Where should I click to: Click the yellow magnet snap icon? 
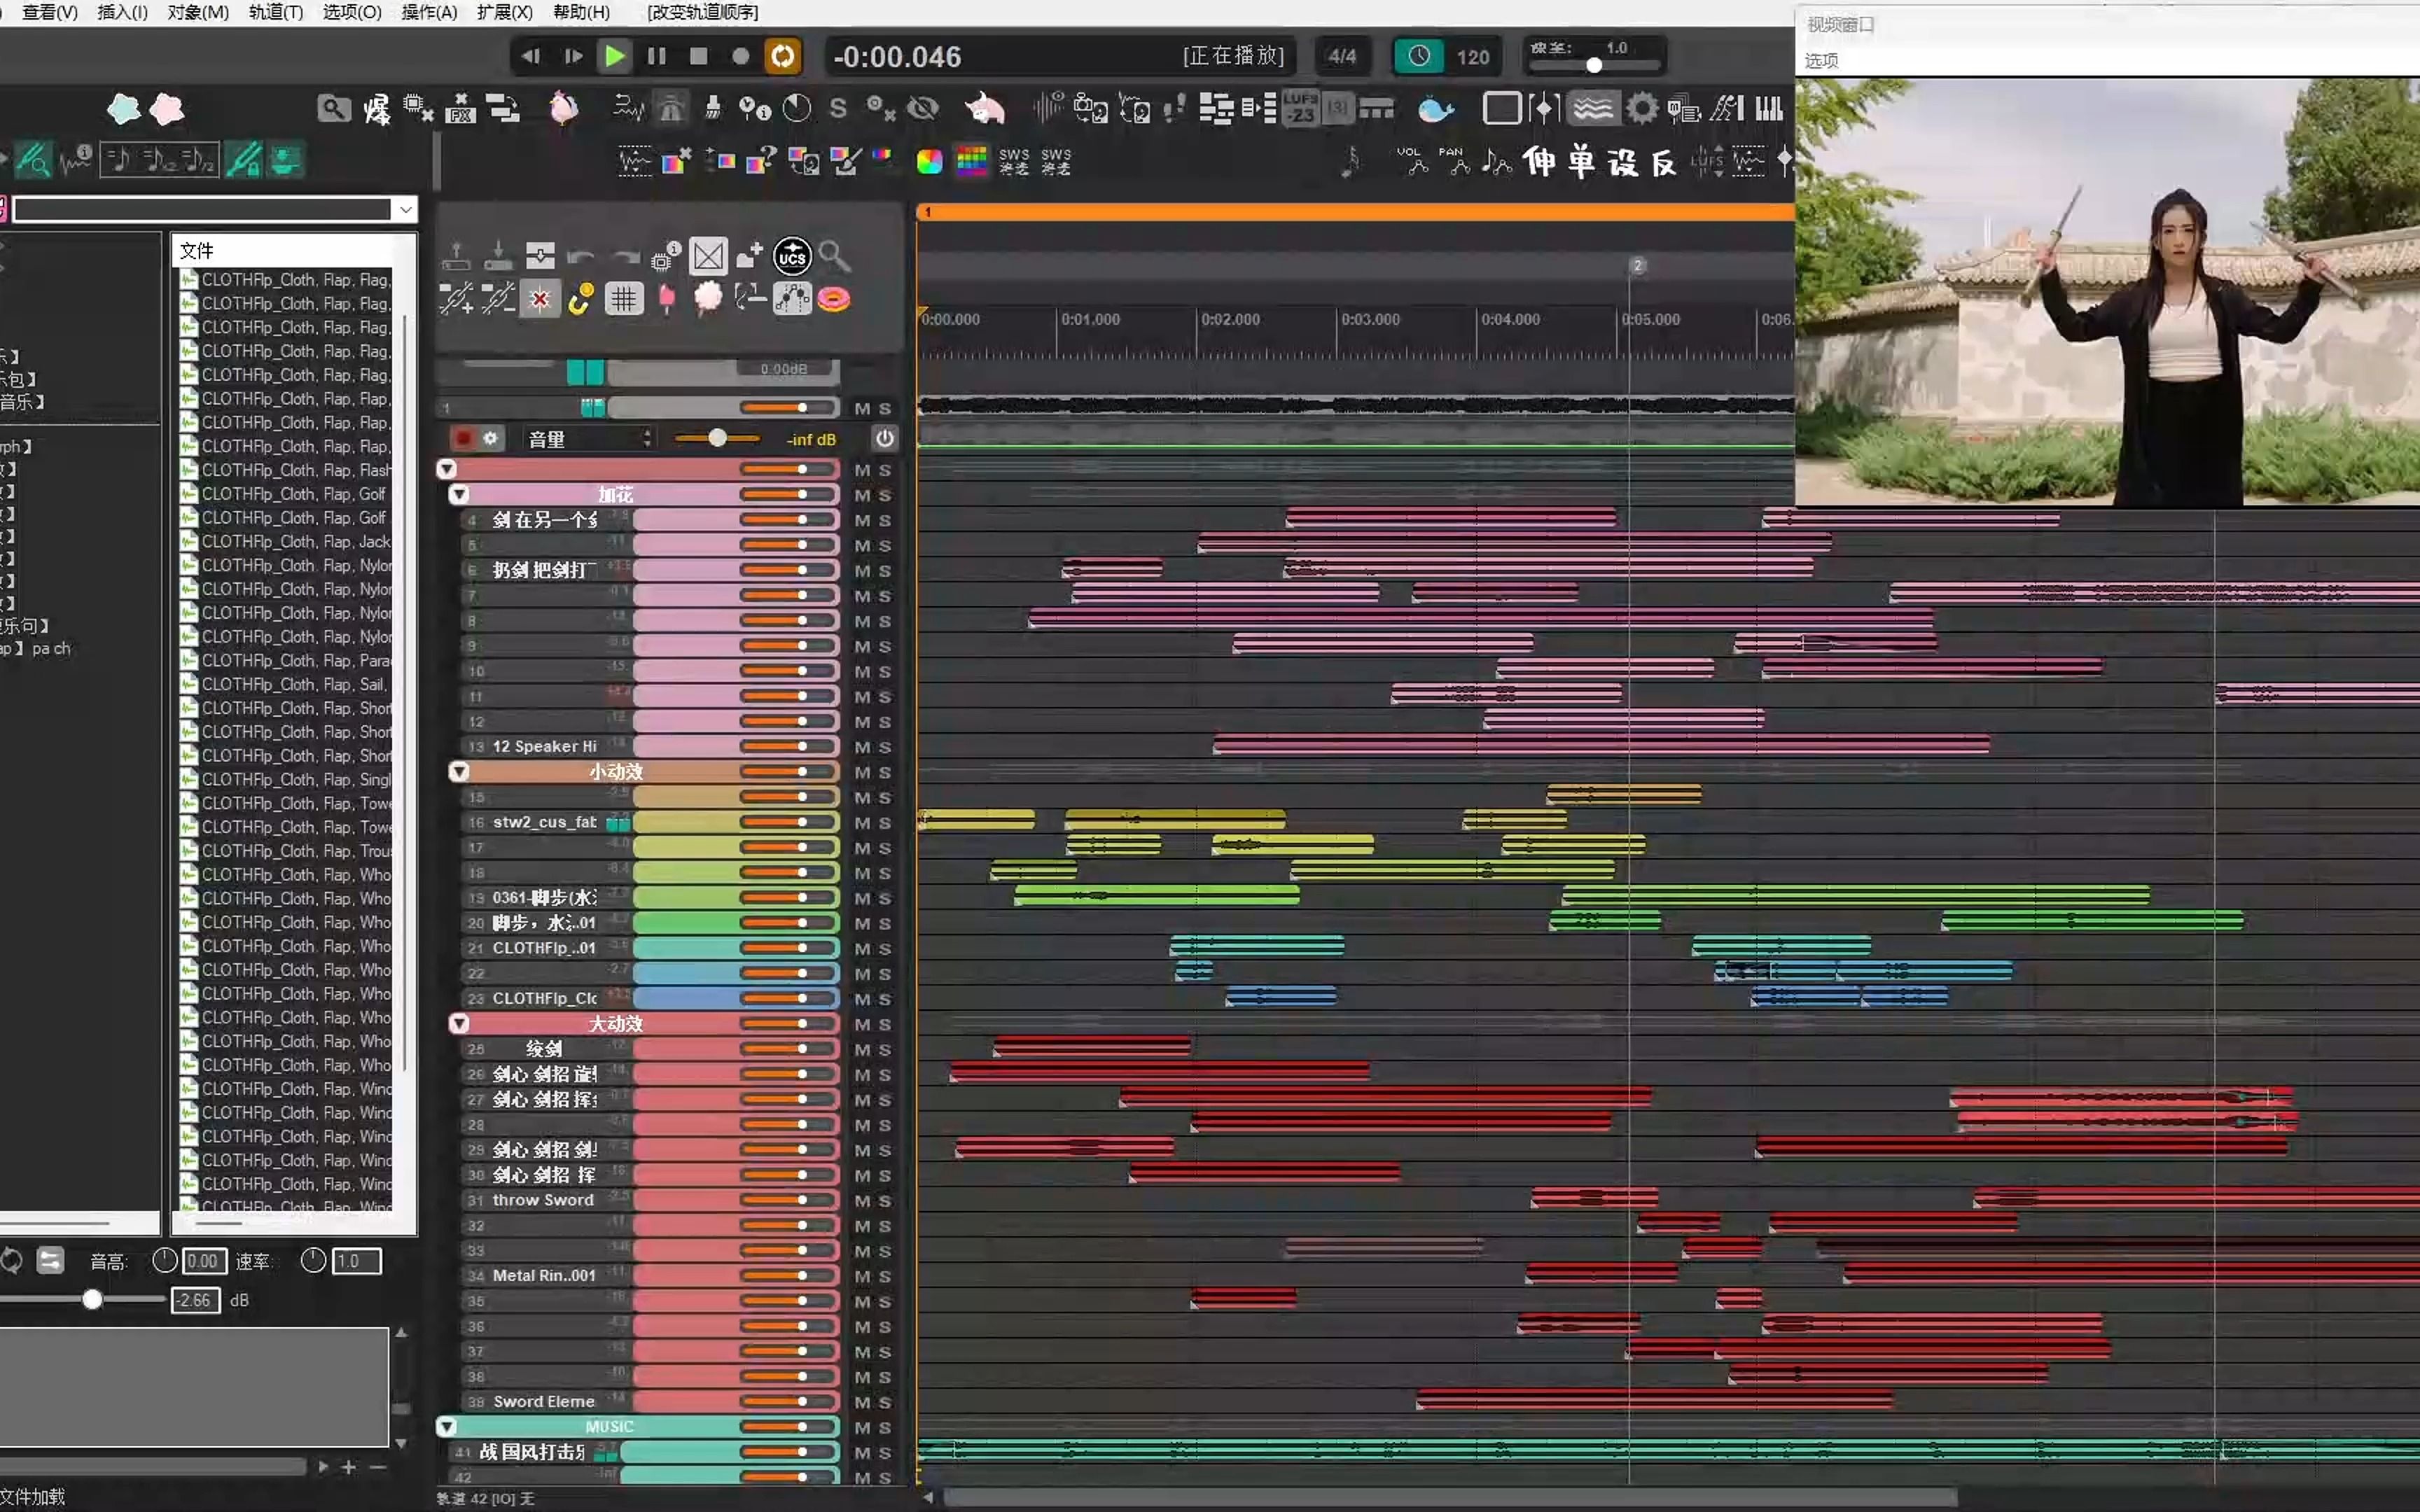[x=581, y=299]
